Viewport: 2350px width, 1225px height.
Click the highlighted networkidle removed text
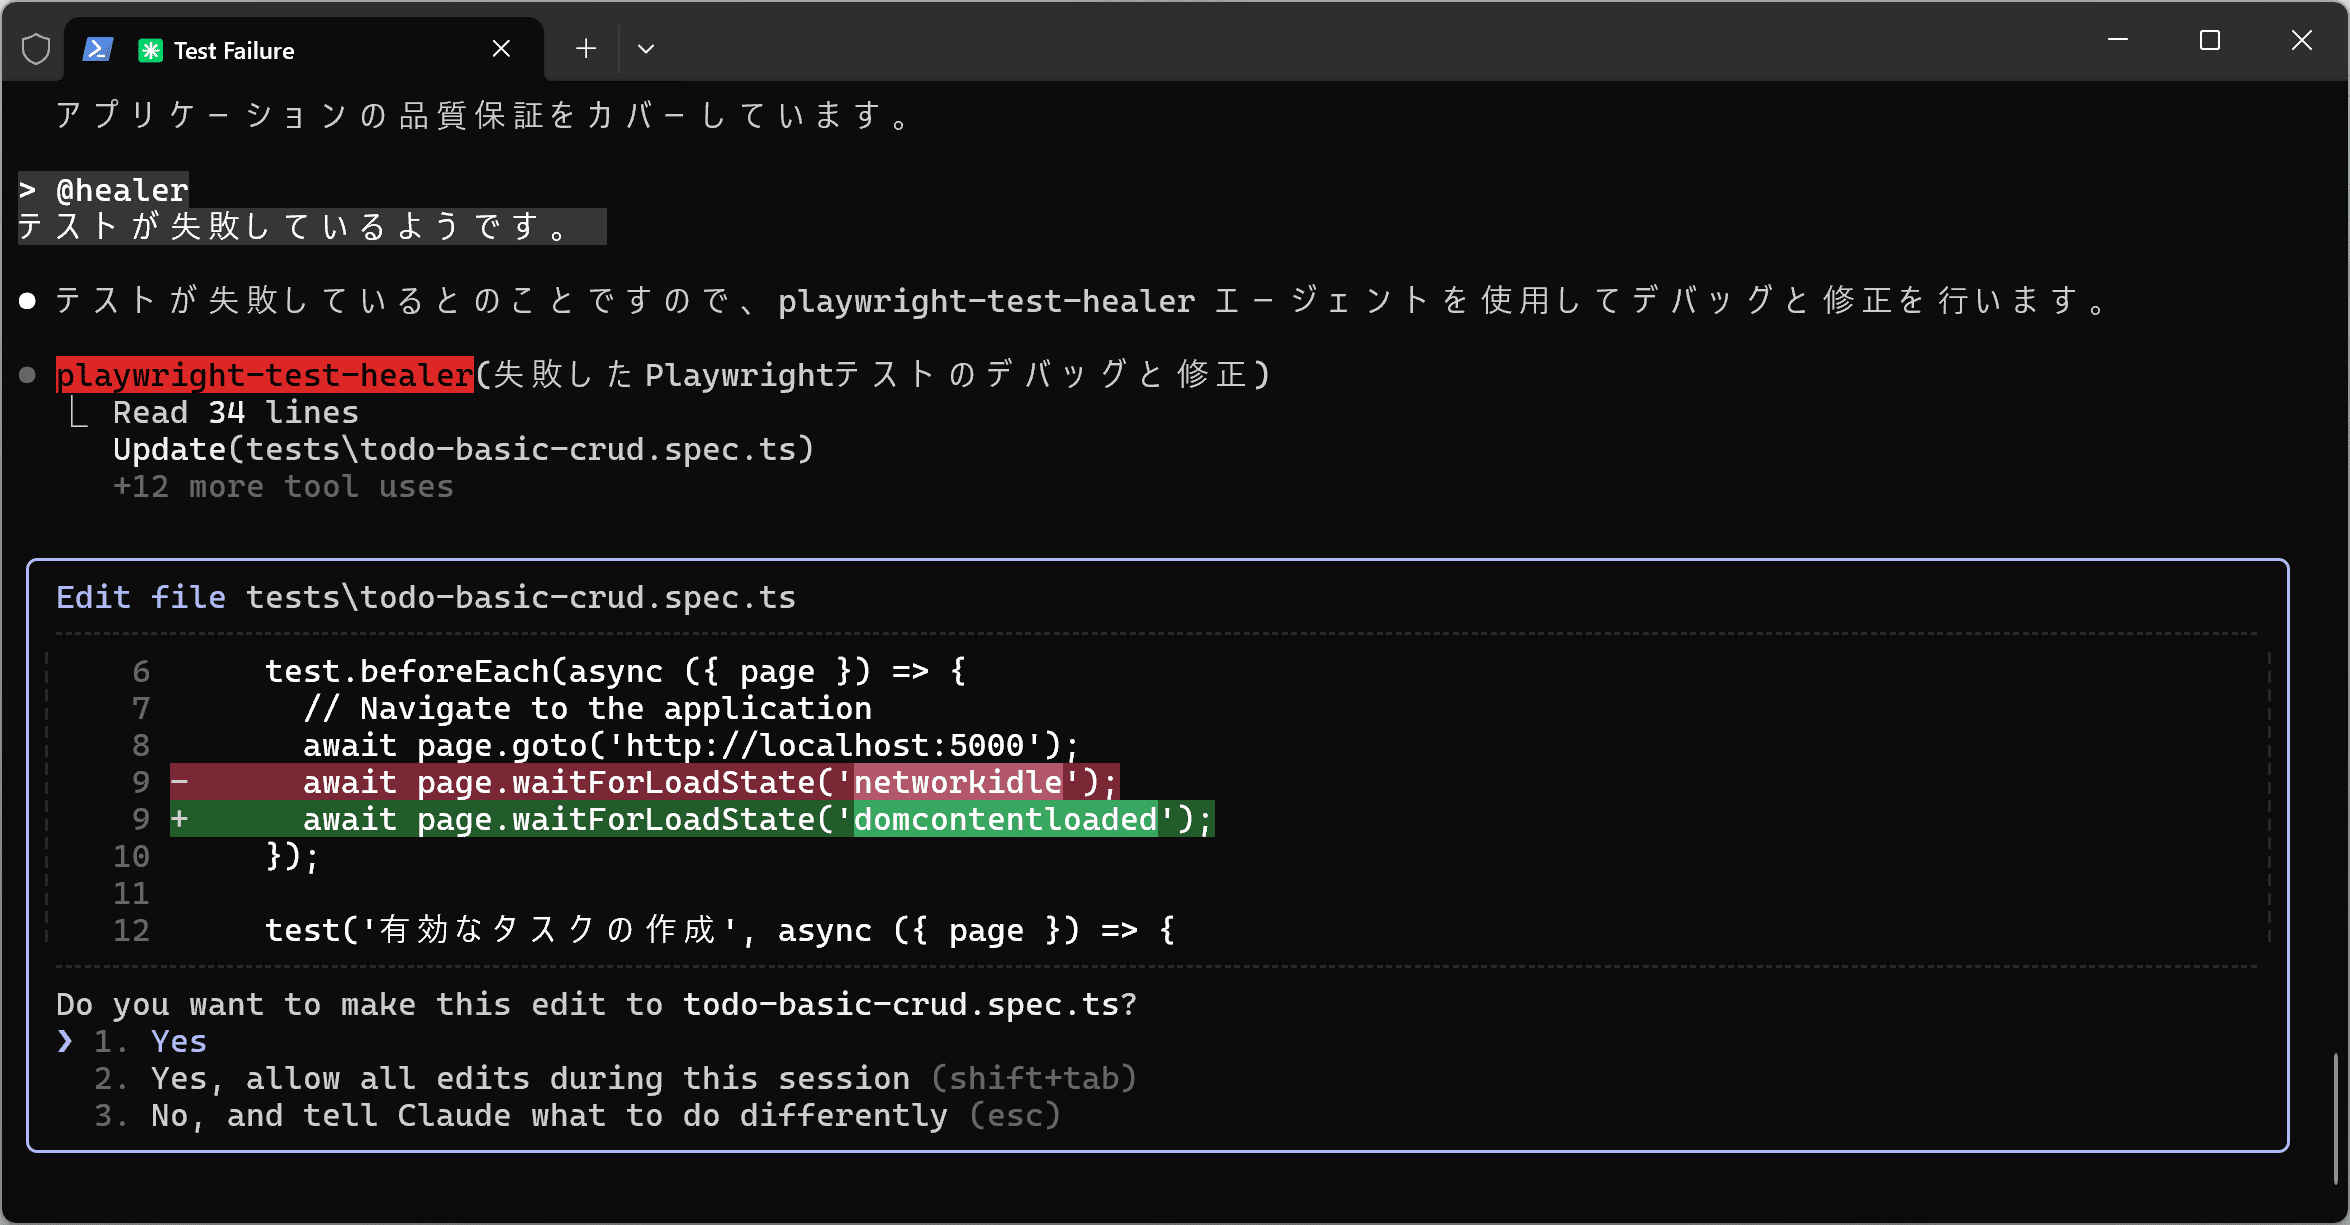tap(957, 782)
